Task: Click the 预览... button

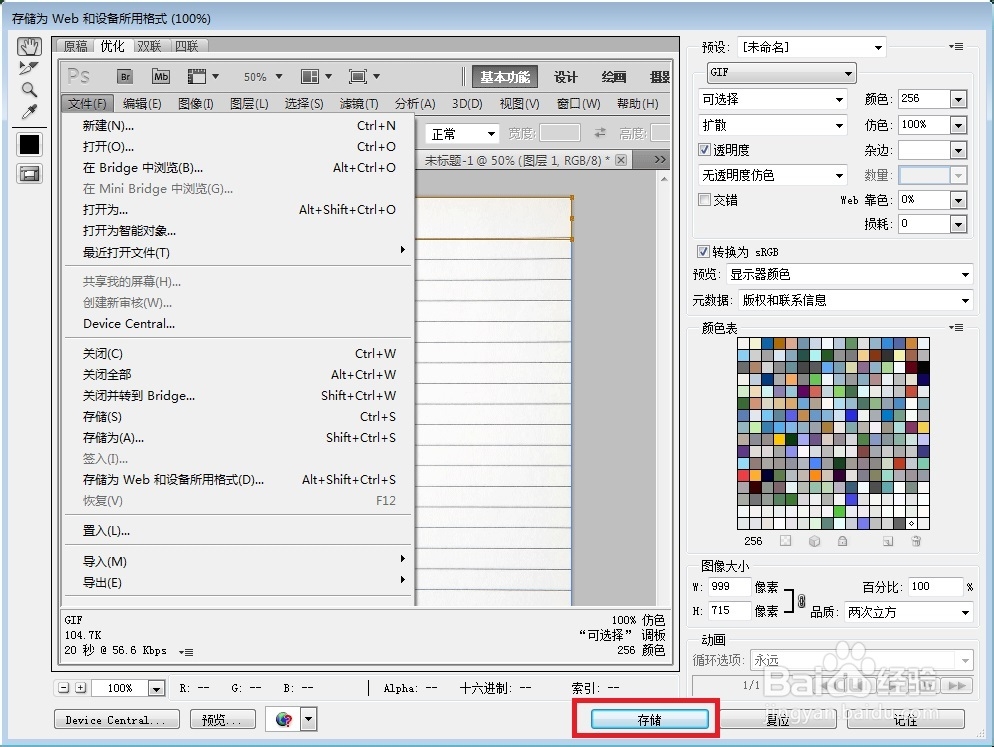Action: [221, 719]
